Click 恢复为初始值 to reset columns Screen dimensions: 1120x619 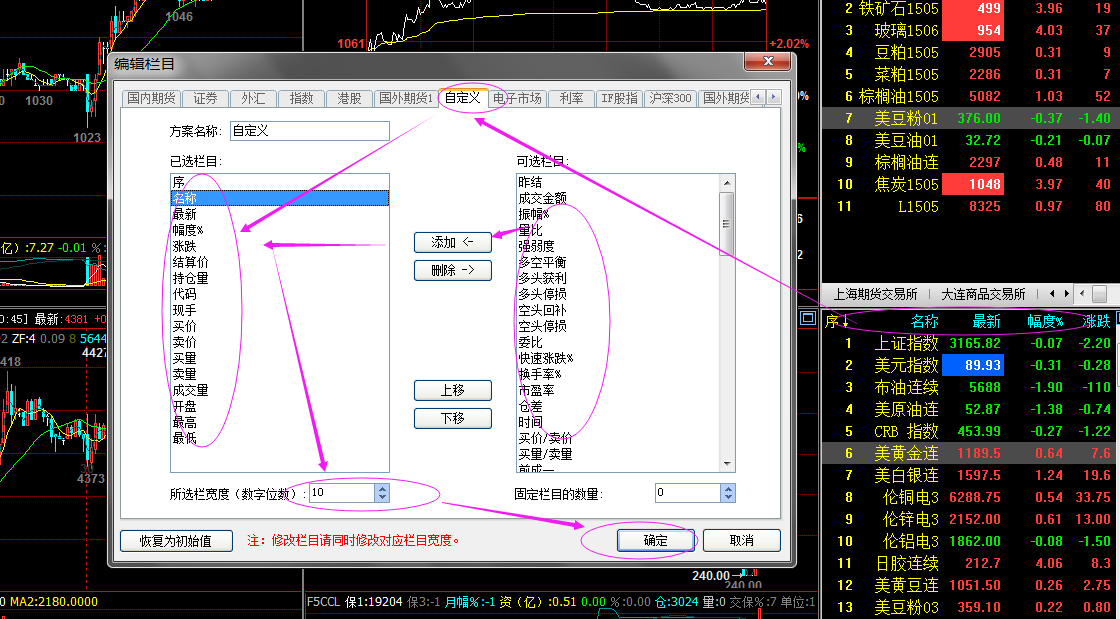pos(175,541)
